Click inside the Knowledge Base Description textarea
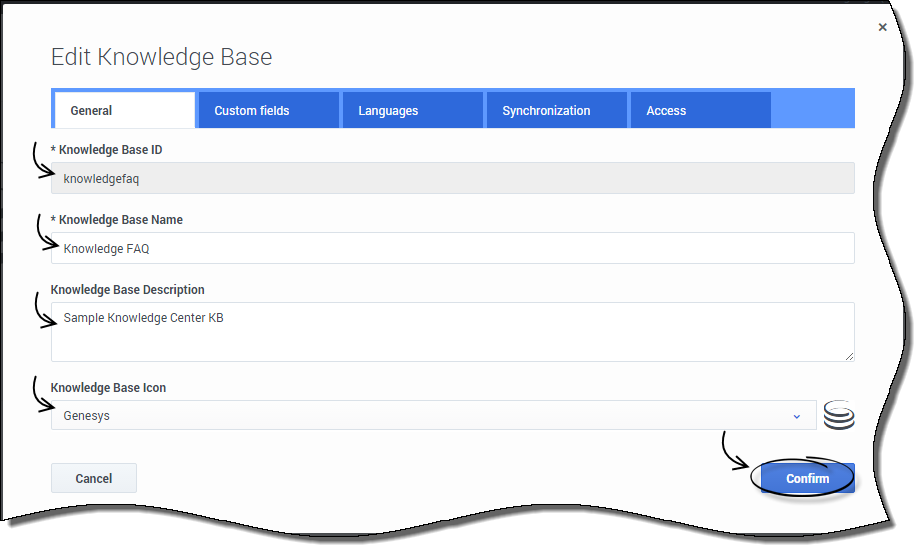Screen dimensions: 914x545 pyautogui.click(x=452, y=332)
